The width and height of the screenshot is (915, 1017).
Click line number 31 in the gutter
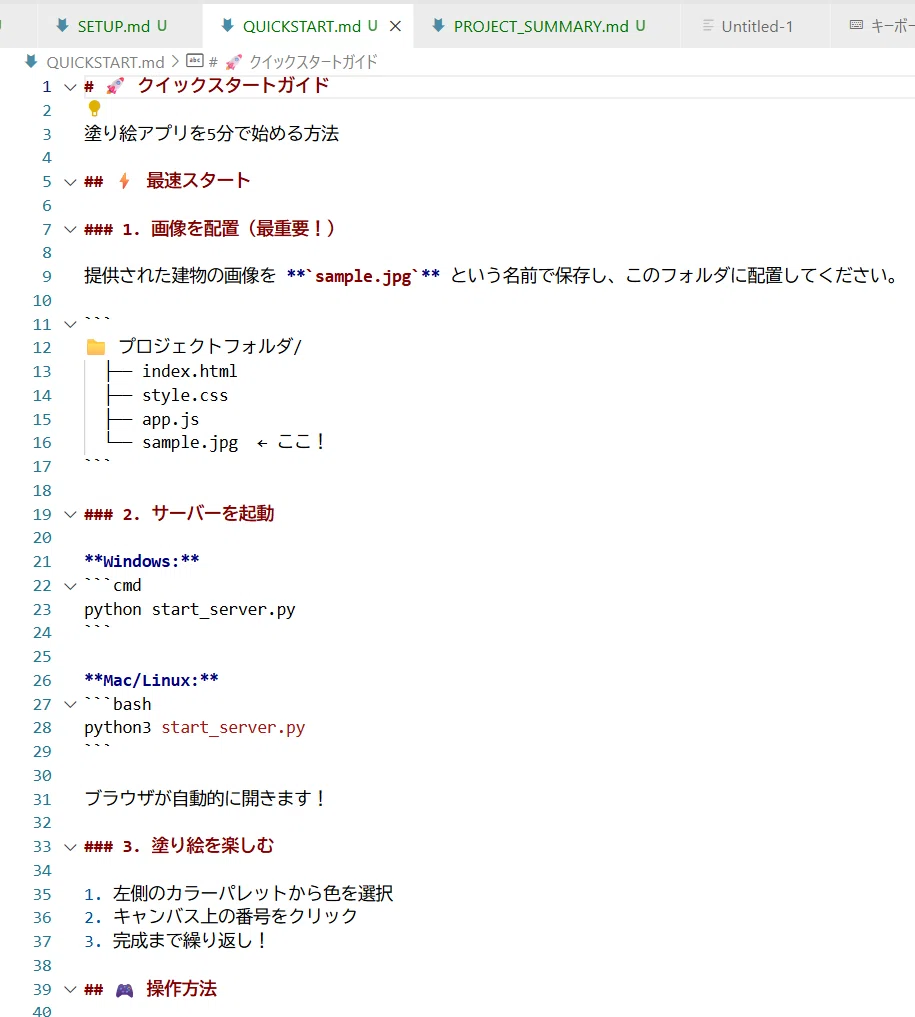tap(42, 800)
